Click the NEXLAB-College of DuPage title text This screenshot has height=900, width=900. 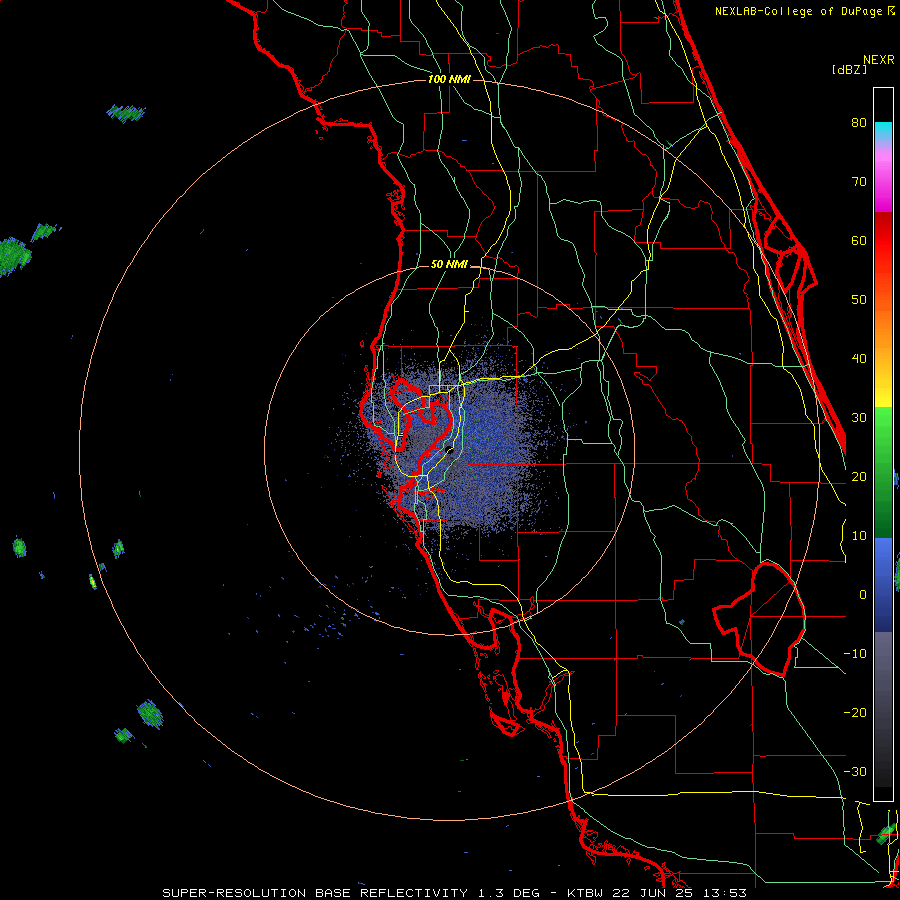(804, 11)
